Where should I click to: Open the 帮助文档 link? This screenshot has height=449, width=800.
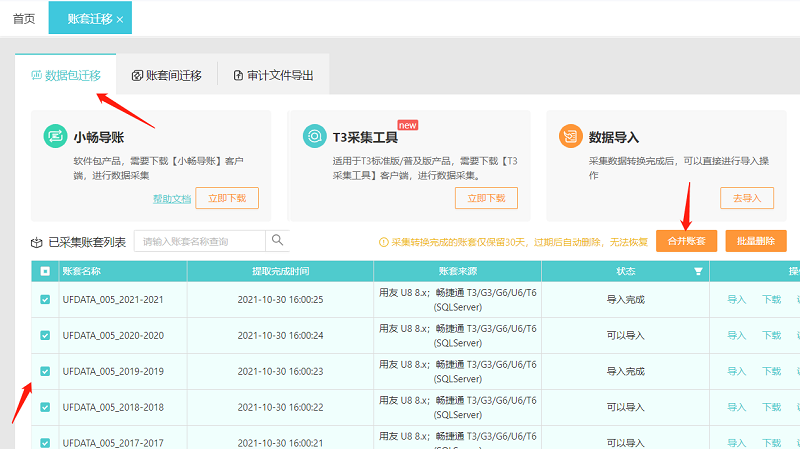[x=171, y=199]
